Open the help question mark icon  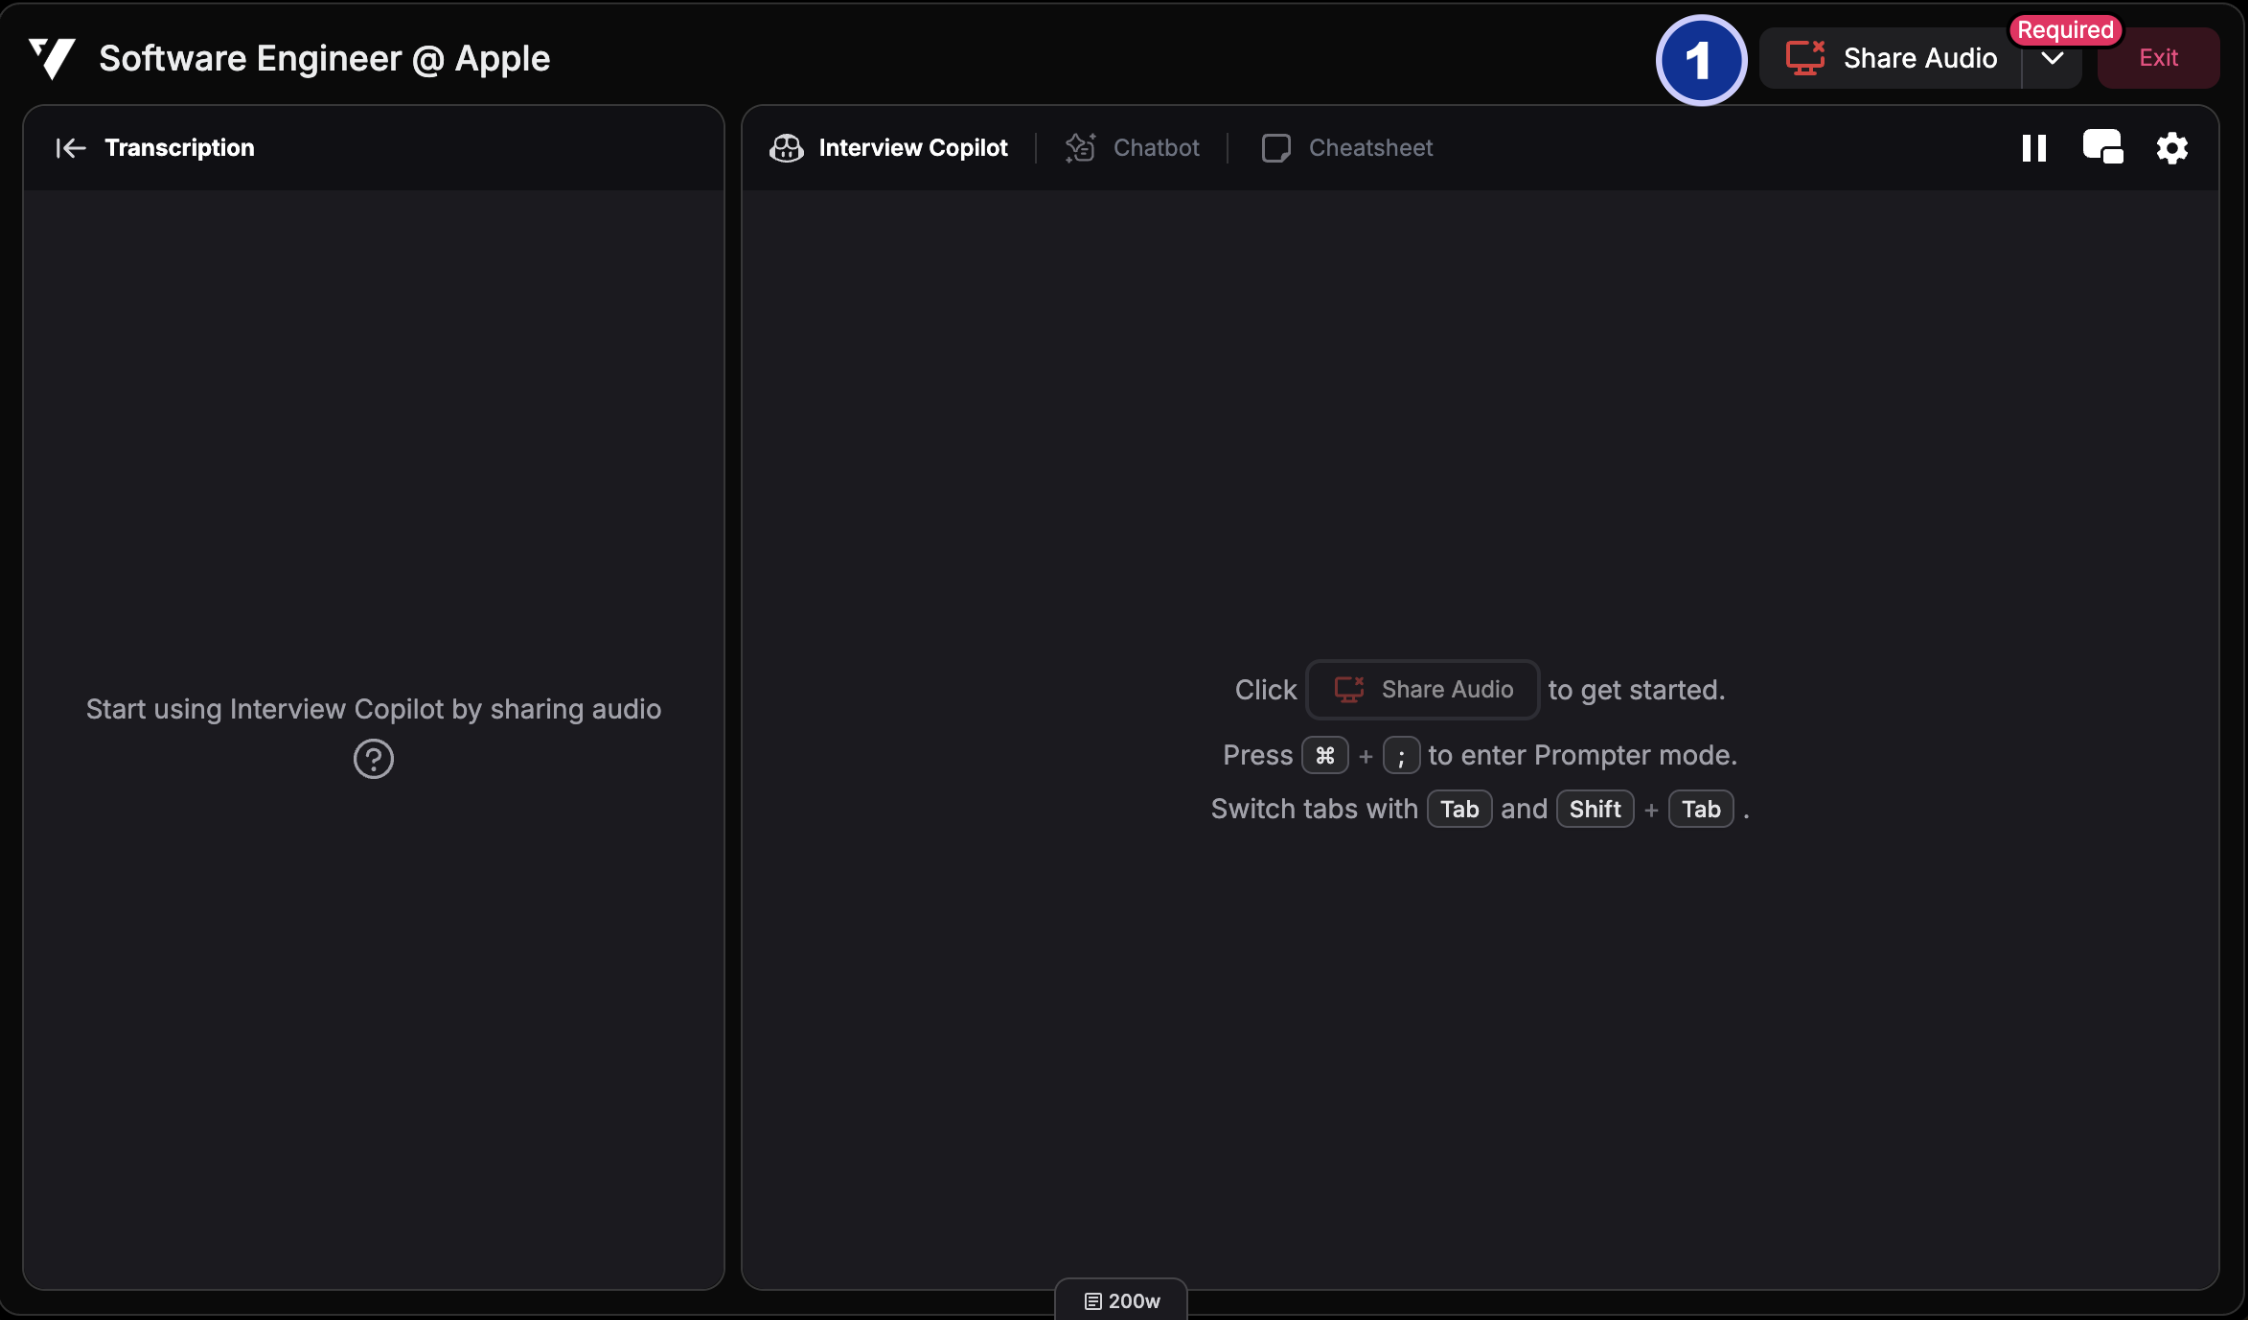click(373, 759)
